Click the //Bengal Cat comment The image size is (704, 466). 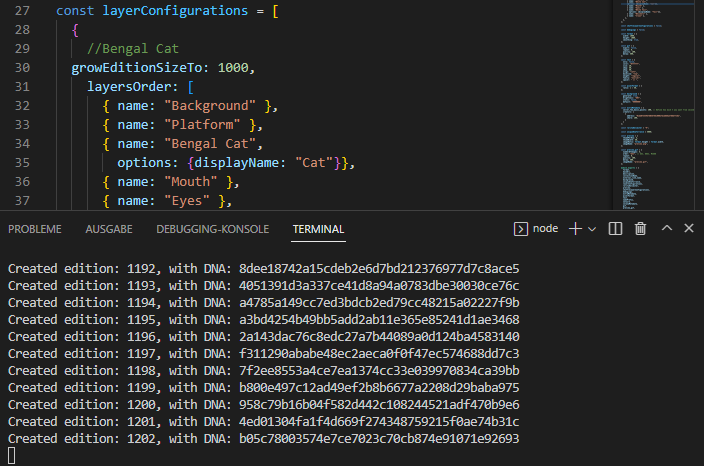[x=133, y=48]
